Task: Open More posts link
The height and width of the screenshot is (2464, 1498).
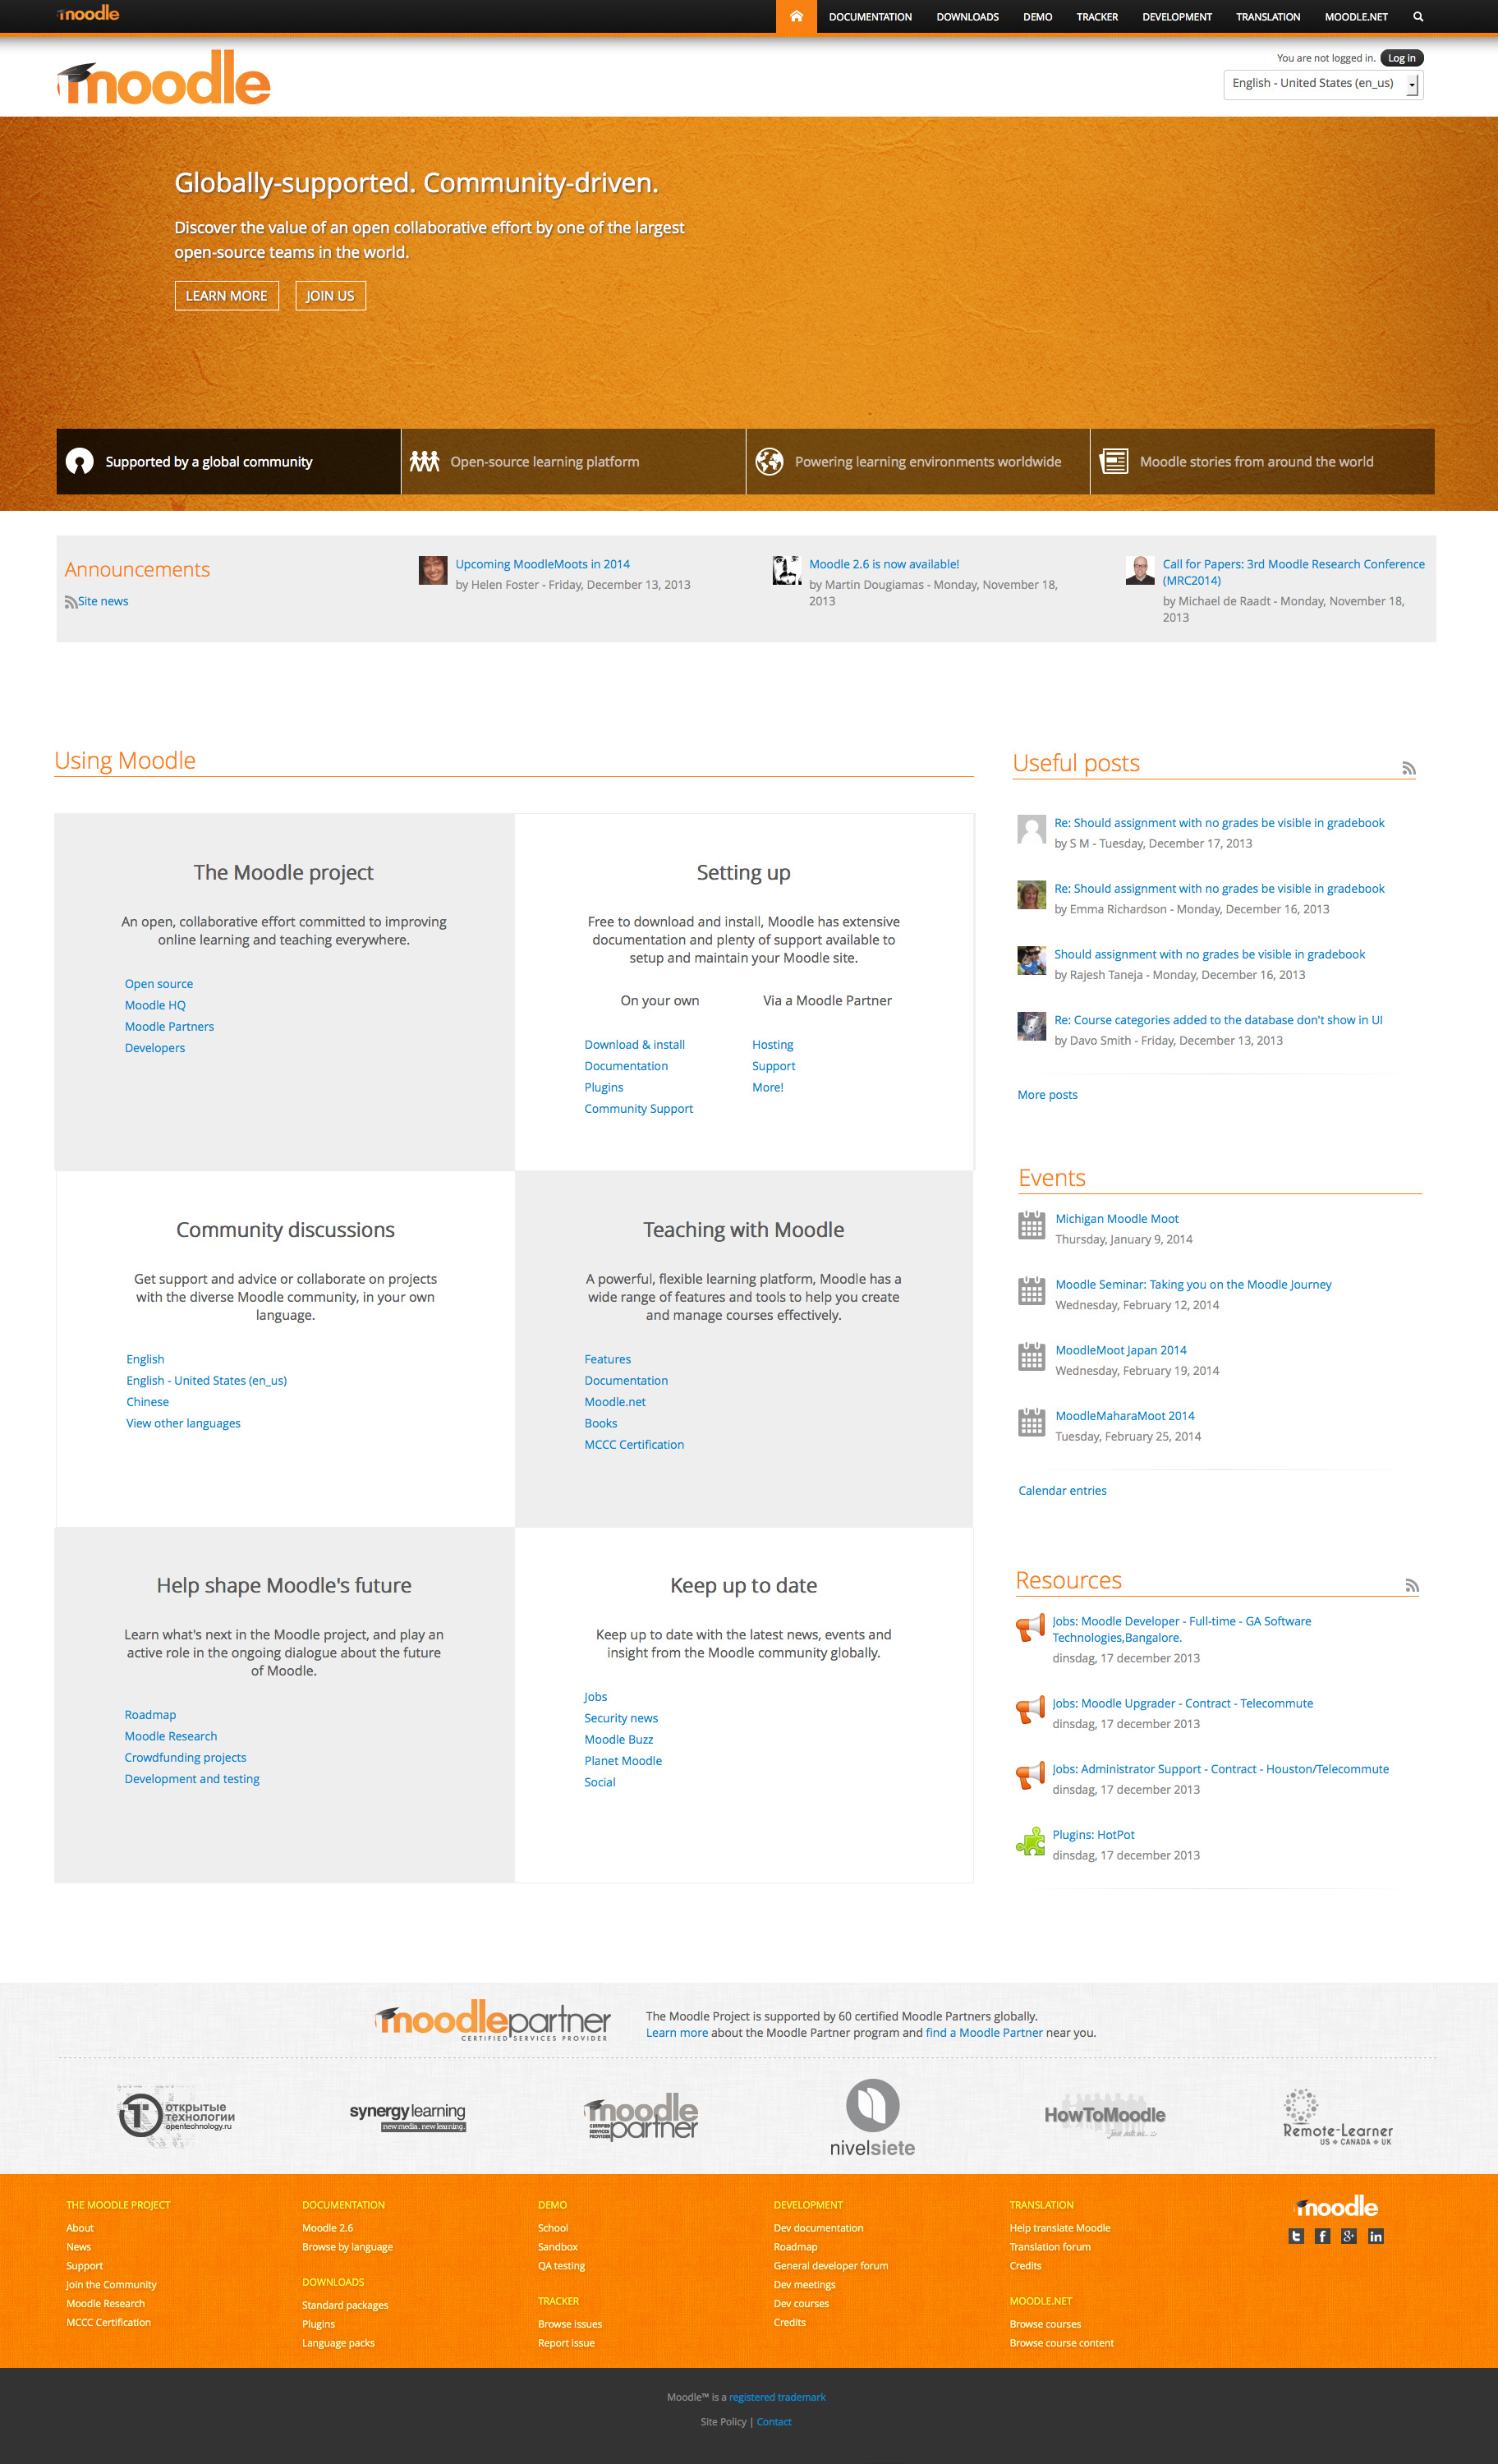Action: point(1047,1094)
